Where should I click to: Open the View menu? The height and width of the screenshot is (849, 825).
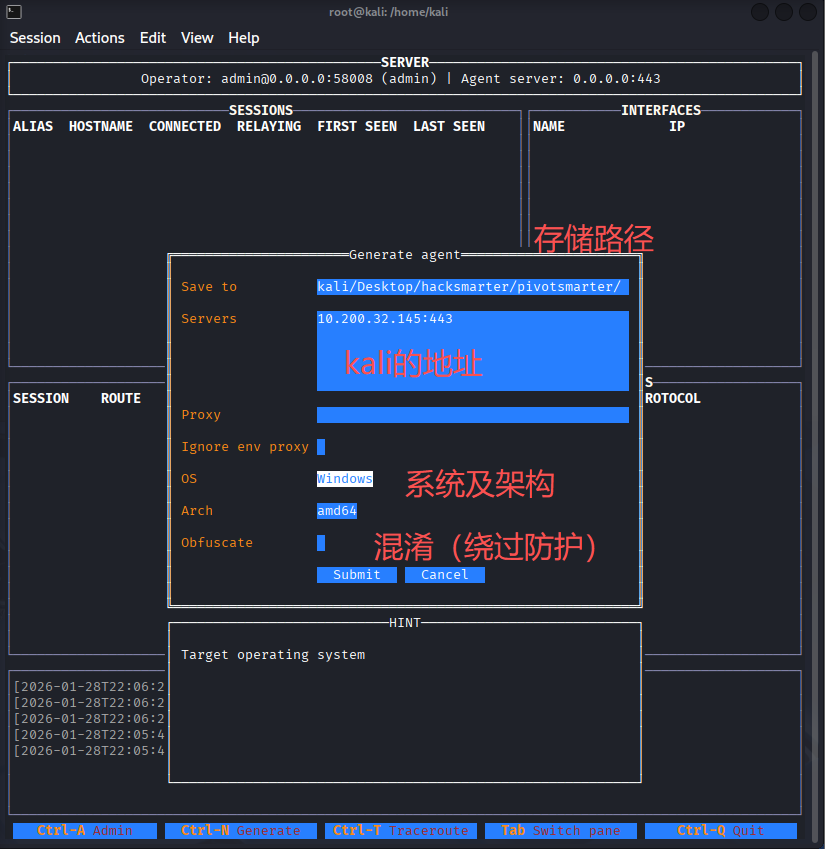coord(197,38)
